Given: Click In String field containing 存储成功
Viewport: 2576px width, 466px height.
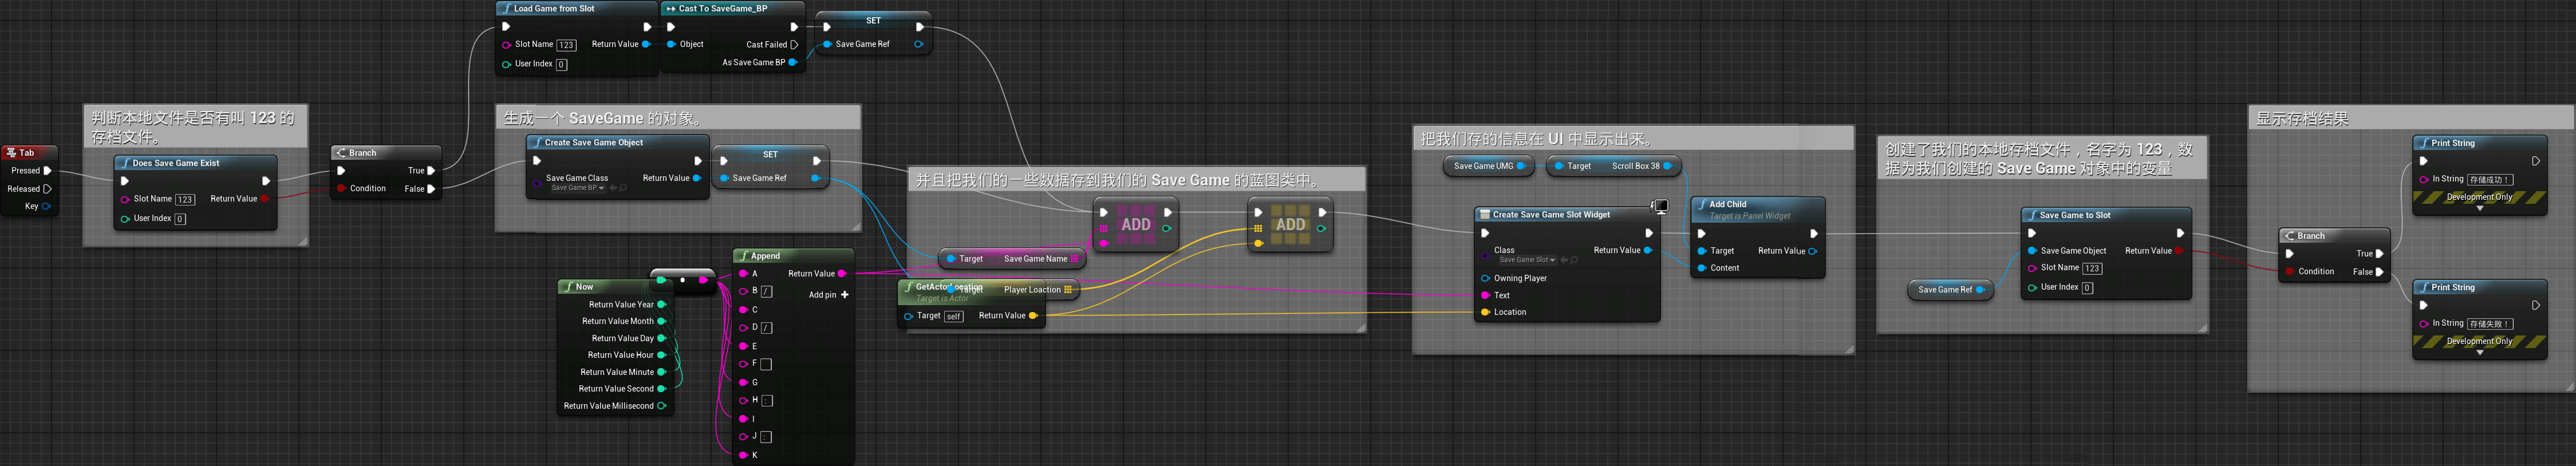Looking at the screenshot, I should click(x=2489, y=180).
